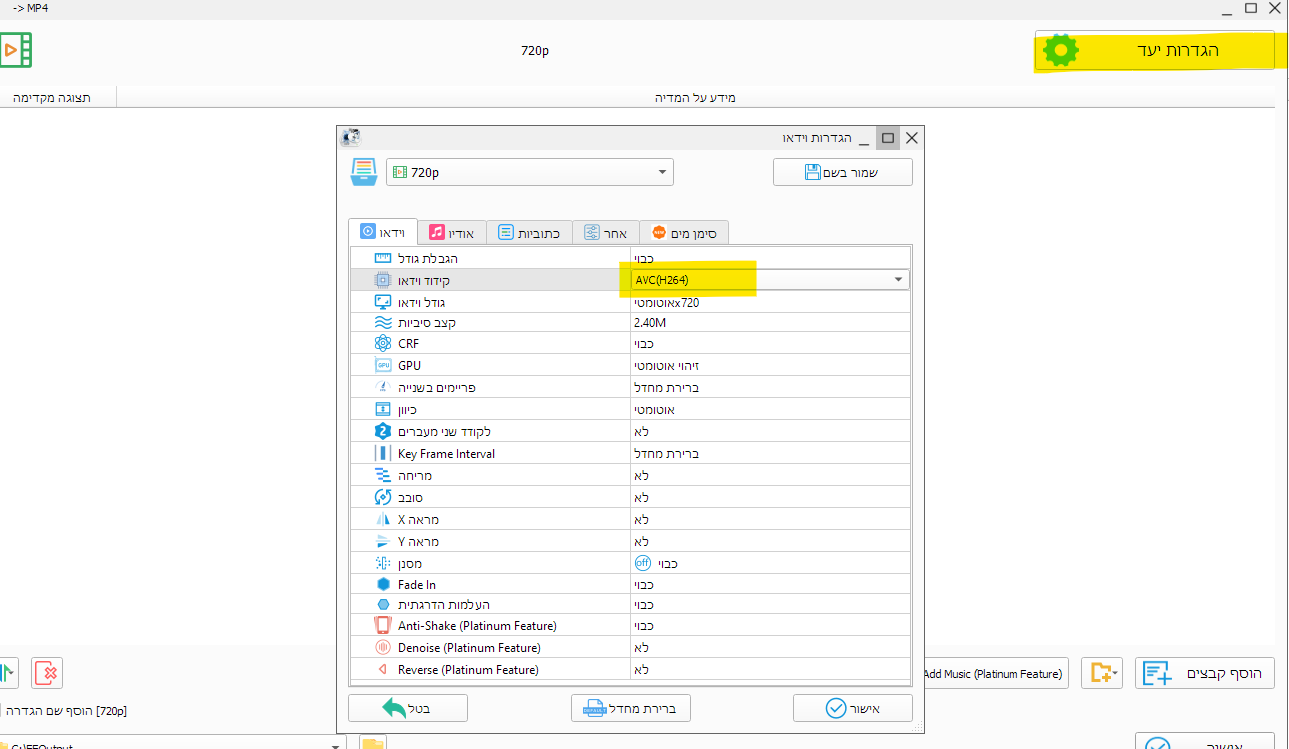The width and height of the screenshot is (1289, 749).
Task: Click the flip icon beside מראה Y
Action: [x=384, y=541]
